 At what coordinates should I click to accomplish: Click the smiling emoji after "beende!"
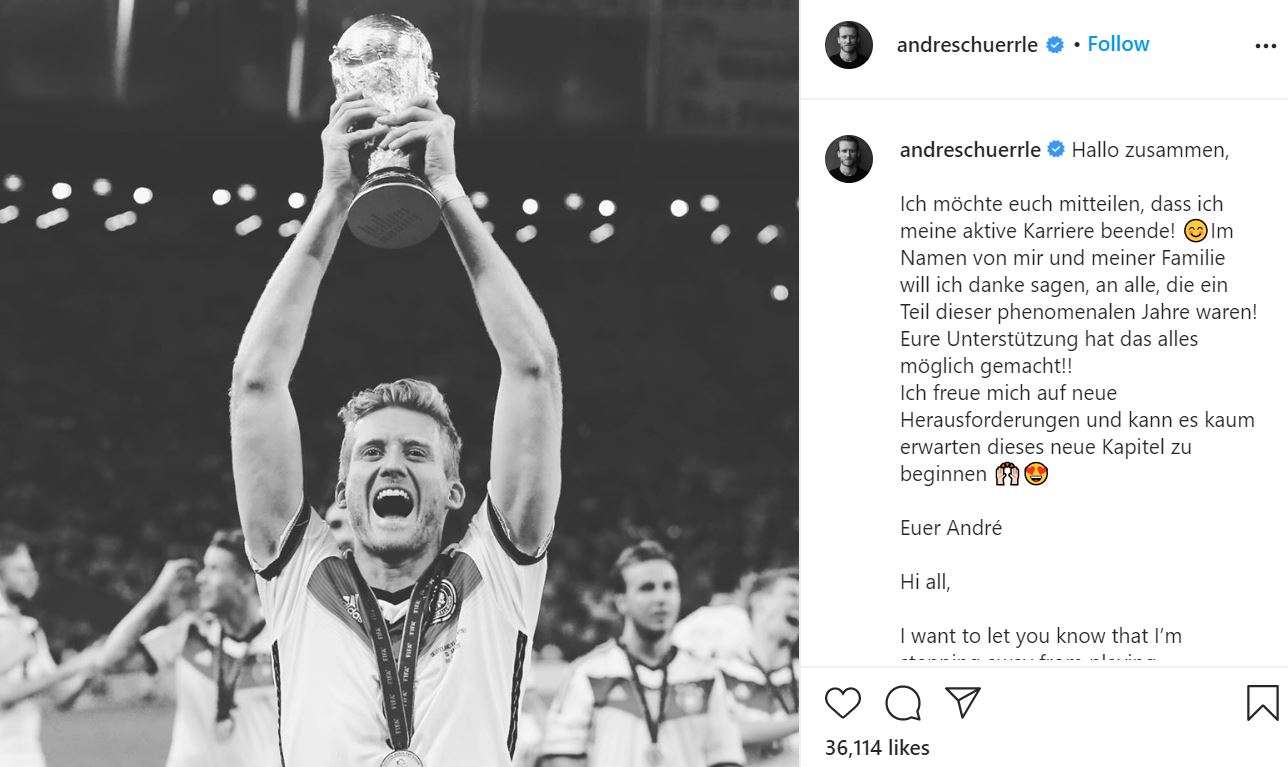click(x=1194, y=231)
